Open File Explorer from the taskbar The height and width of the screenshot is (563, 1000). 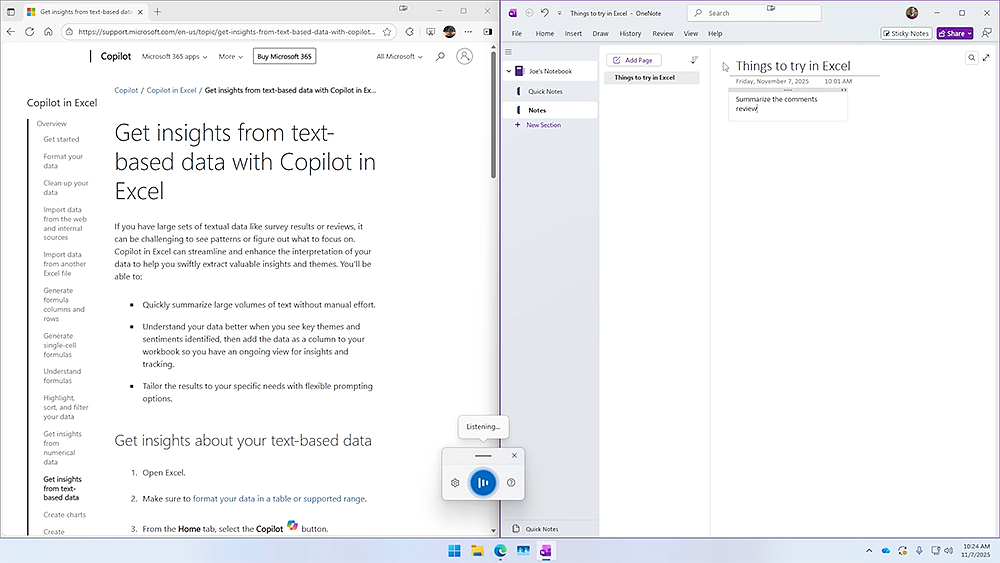pos(478,551)
